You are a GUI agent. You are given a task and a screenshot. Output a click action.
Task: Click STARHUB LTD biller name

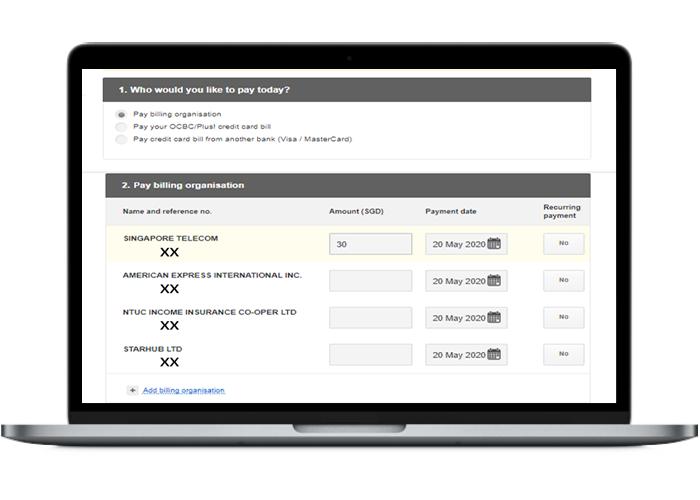click(153, 349)
